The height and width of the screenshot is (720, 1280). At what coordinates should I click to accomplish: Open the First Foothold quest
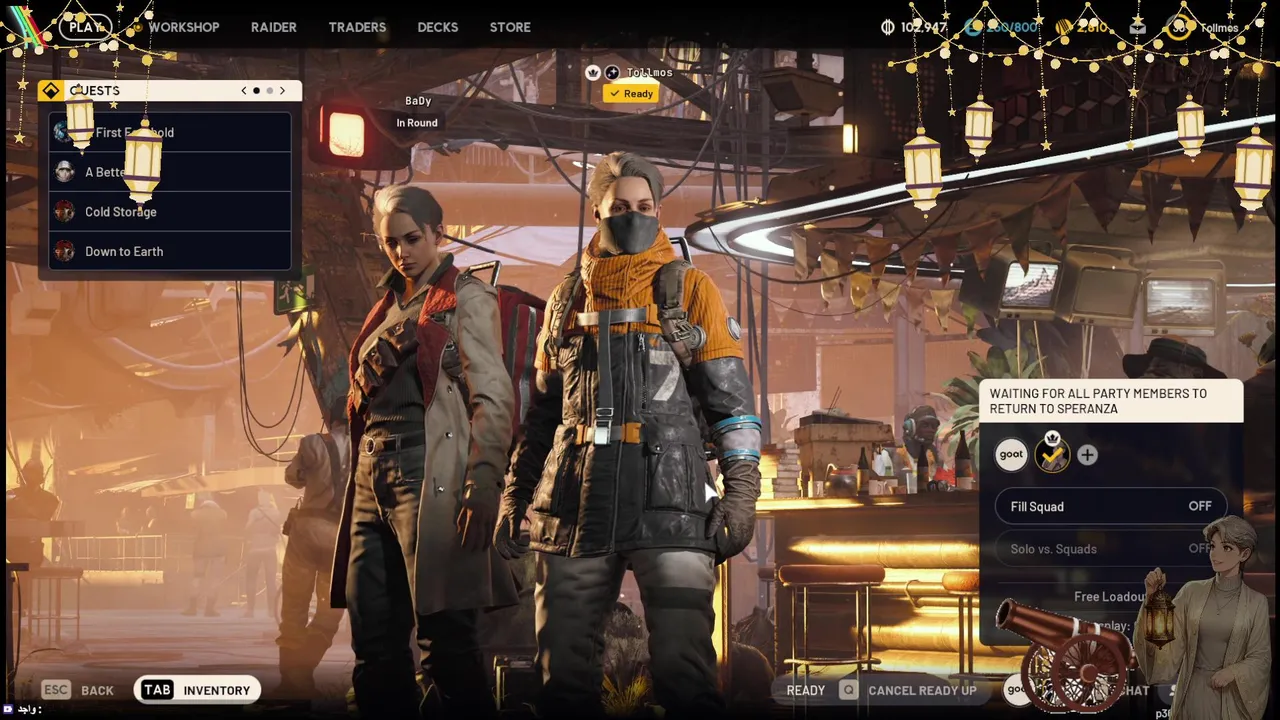click(x=170, y=132)
